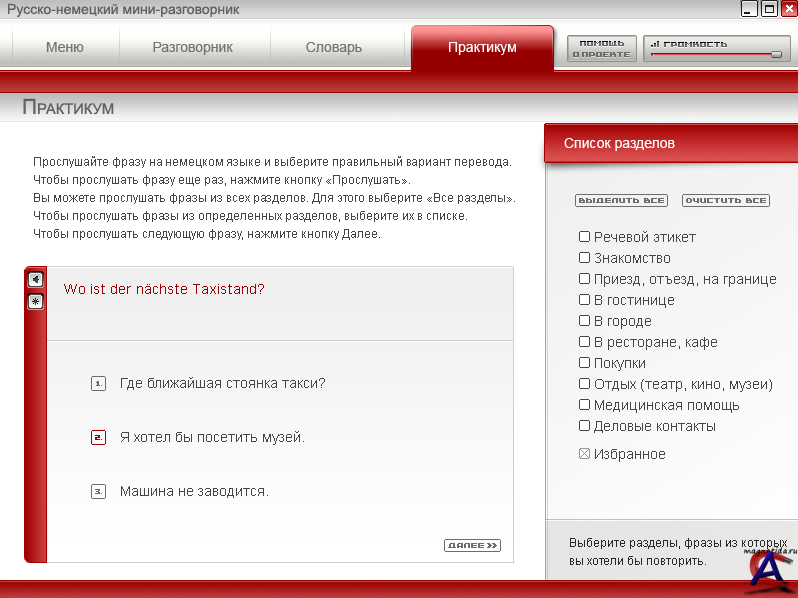Viewport: 798px width, 598px height.
Task: Open the Меню tab
Action: (65, 47)
